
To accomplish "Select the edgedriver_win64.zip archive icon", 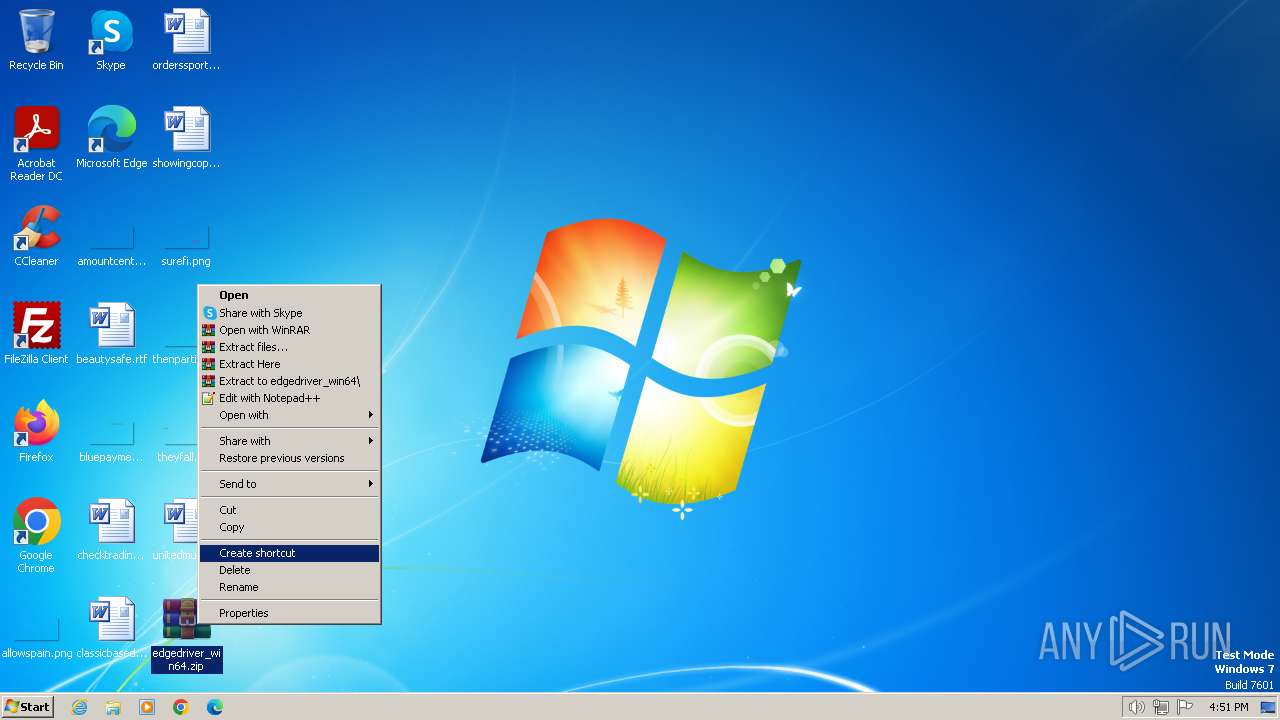I will 186,634.
